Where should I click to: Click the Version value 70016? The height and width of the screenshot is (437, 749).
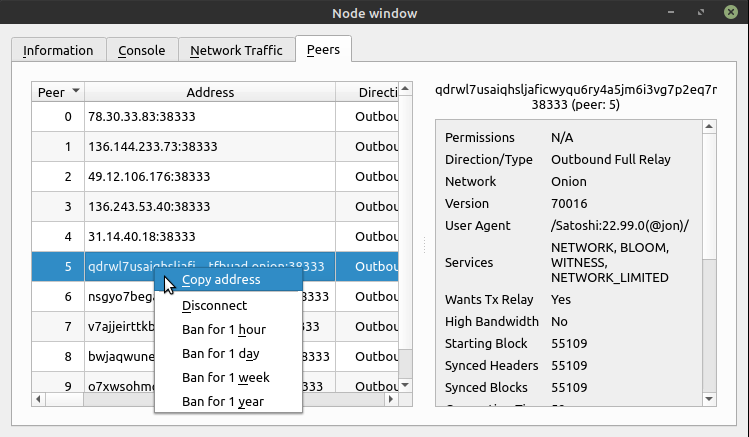pyautogui.click(x=569, y=203)
